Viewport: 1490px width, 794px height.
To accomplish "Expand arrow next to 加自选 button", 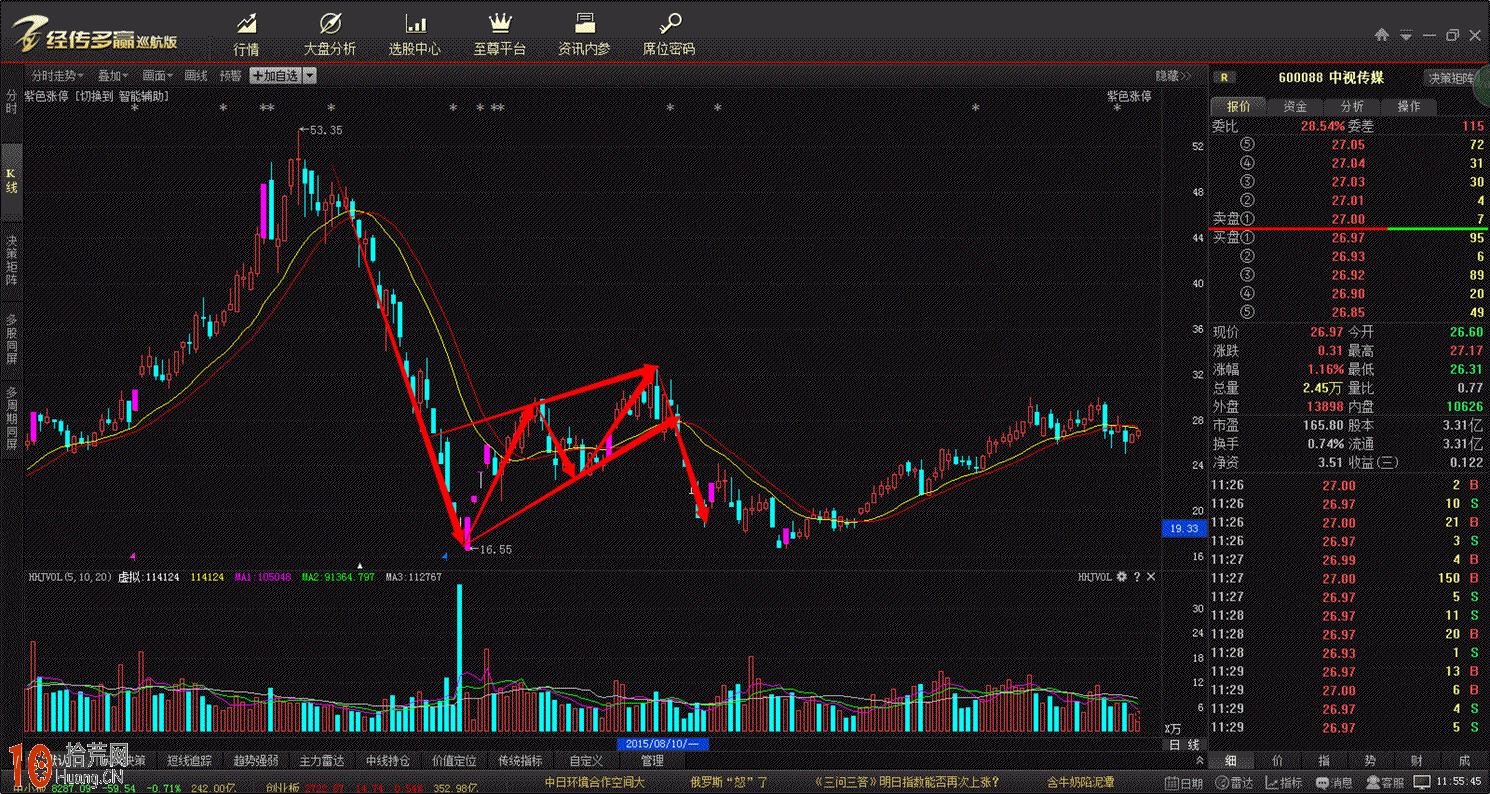I will [310, 76].
